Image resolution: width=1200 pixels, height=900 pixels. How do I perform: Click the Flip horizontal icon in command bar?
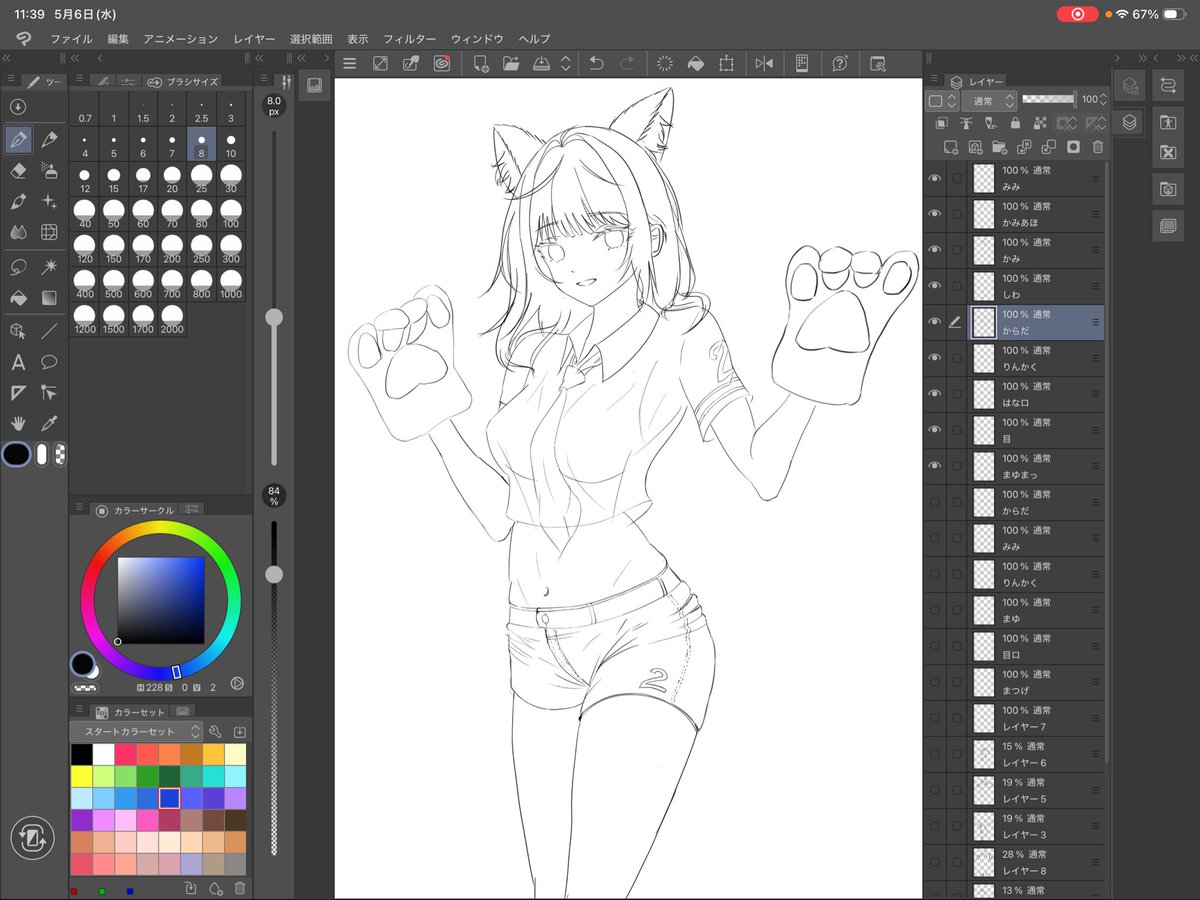click(764, 63)
